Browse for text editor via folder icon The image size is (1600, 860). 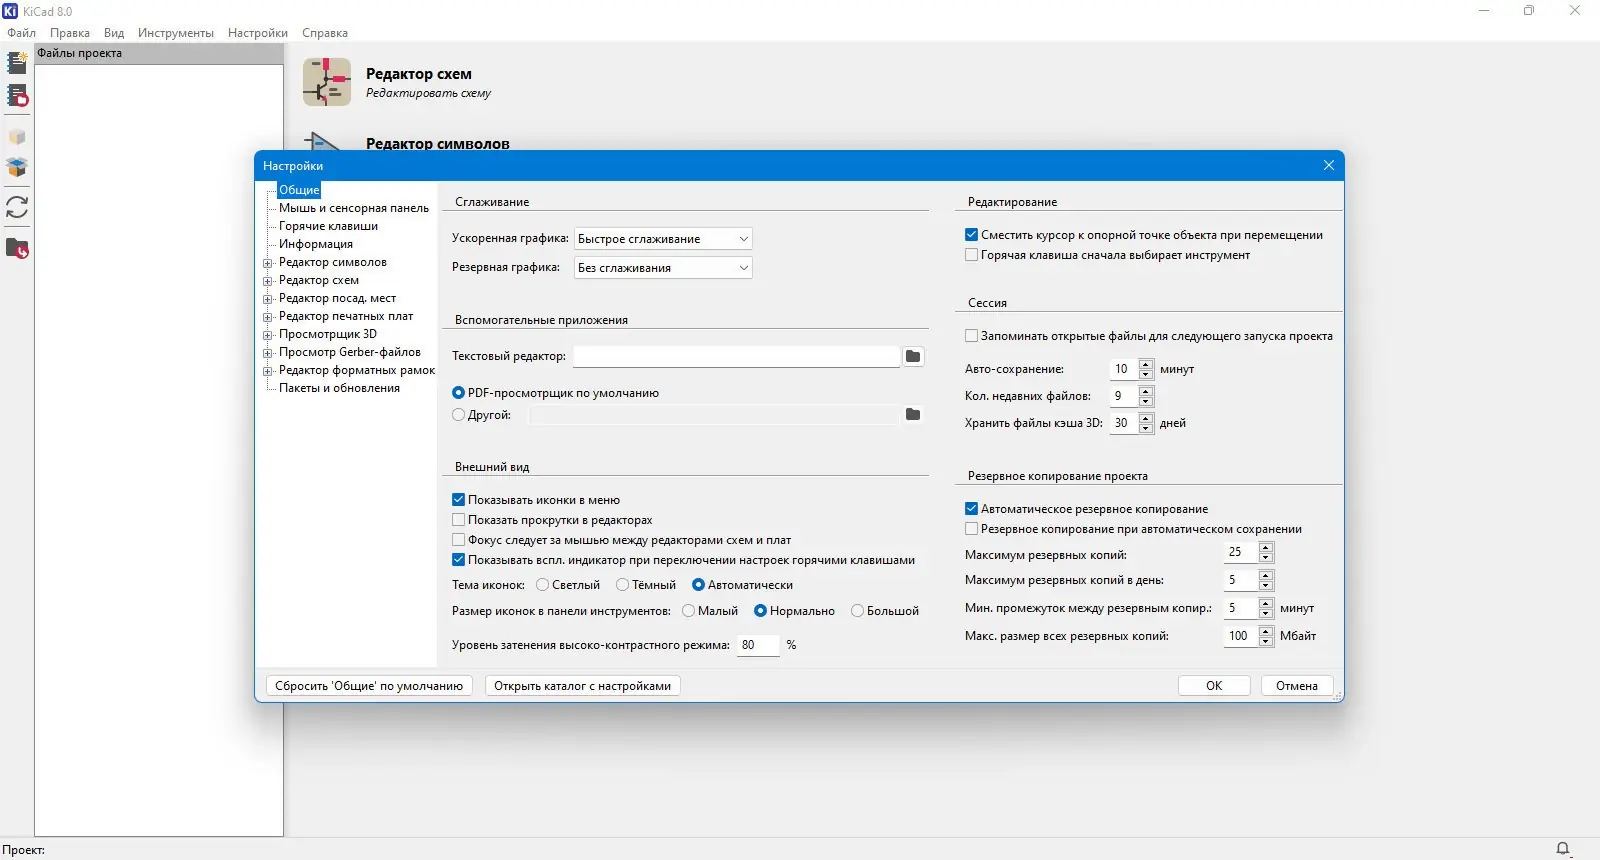click(x=913, y=356)
